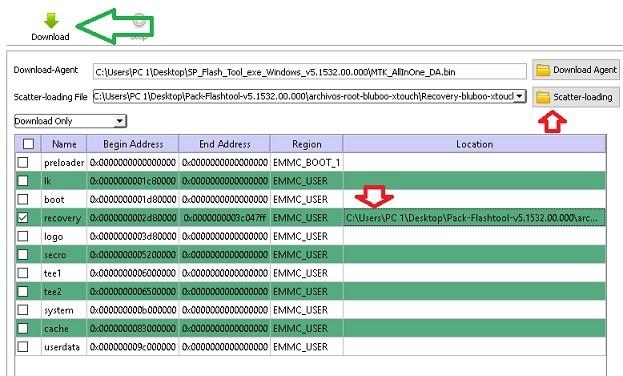
Task: Click begin address 0x0000000083000000 of cache
Action: point(133,329)
